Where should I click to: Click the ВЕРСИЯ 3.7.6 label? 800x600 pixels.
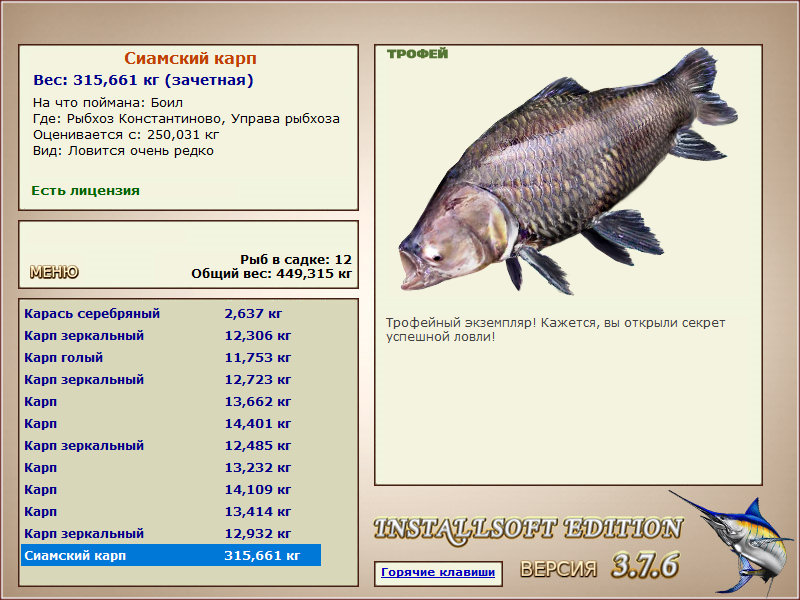599,566
